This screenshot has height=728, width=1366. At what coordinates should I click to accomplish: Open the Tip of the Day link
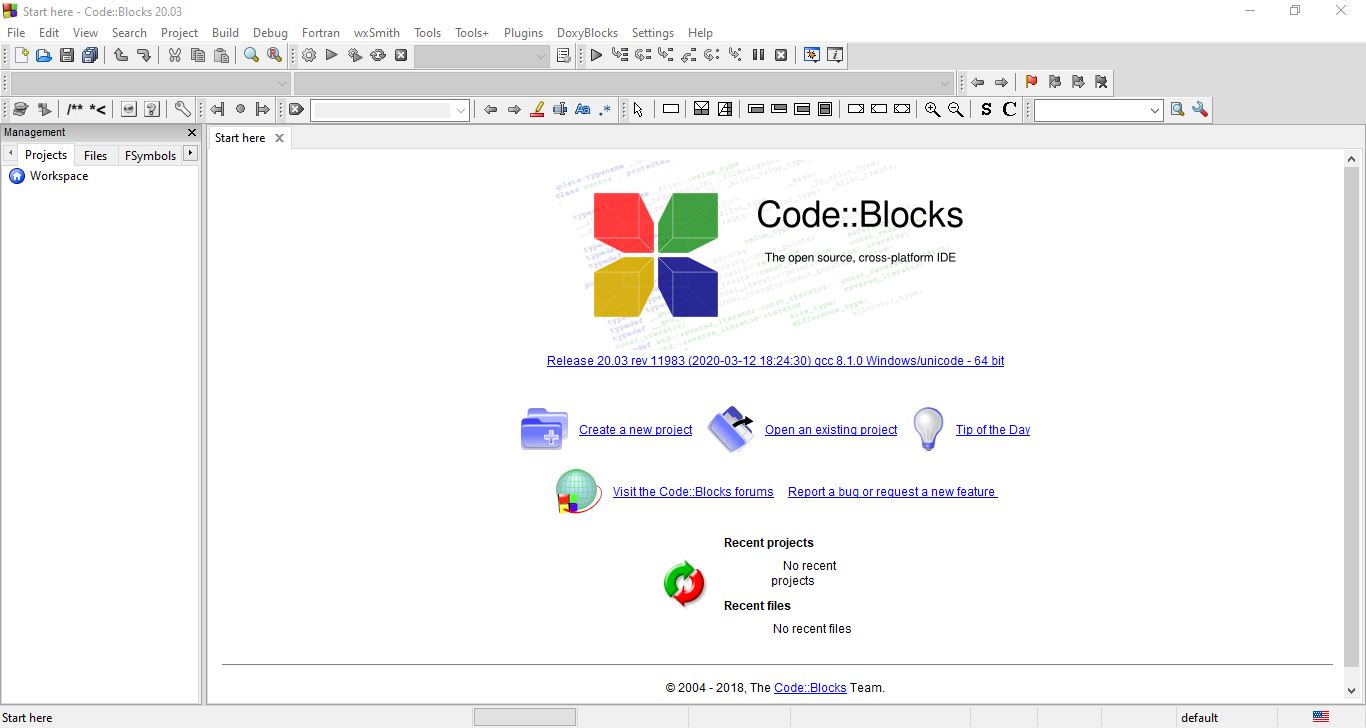coord(993,430)
